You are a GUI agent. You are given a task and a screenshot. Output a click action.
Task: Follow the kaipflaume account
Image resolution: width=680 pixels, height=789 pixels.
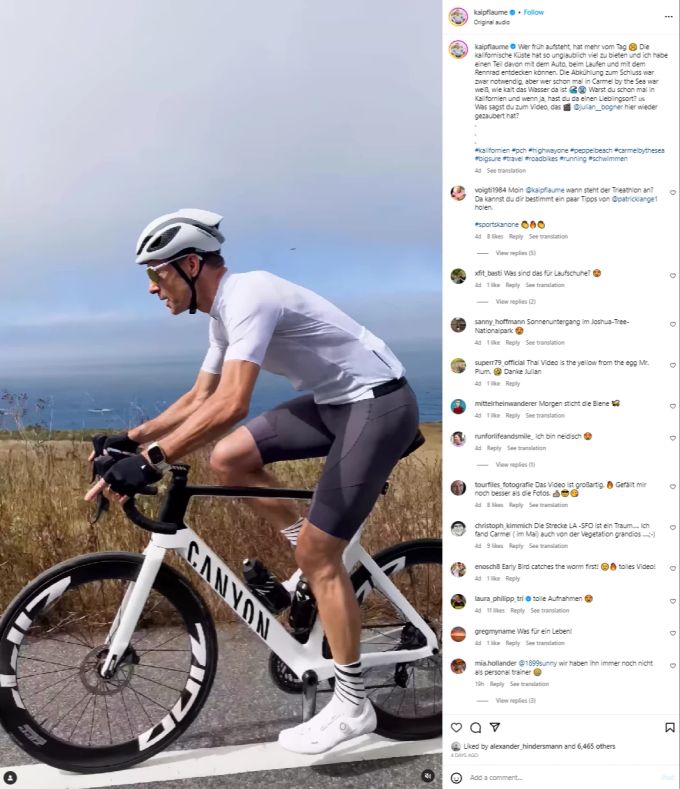click(534, 12)
